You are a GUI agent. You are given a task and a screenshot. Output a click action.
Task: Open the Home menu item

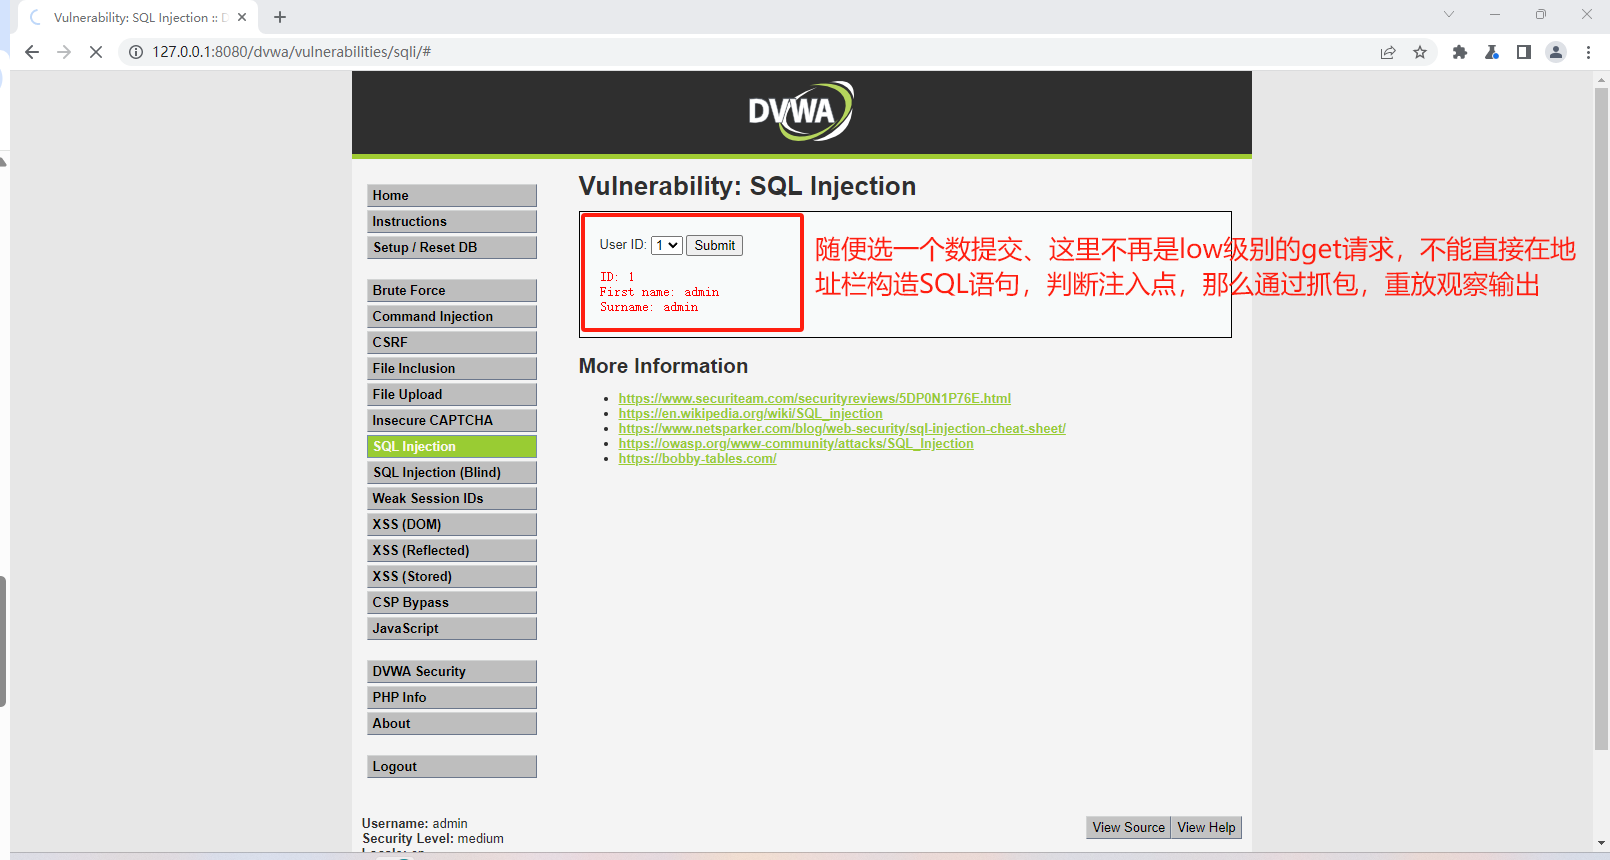(452, 195)
